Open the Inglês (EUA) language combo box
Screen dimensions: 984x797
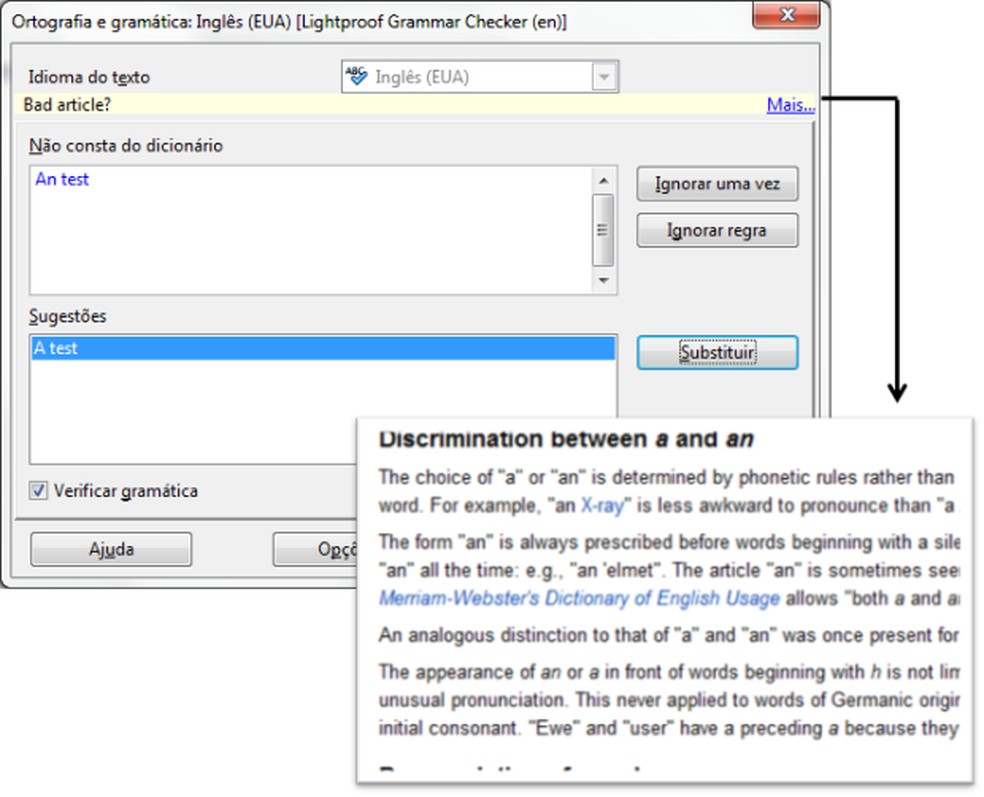[x=480, y=77]
